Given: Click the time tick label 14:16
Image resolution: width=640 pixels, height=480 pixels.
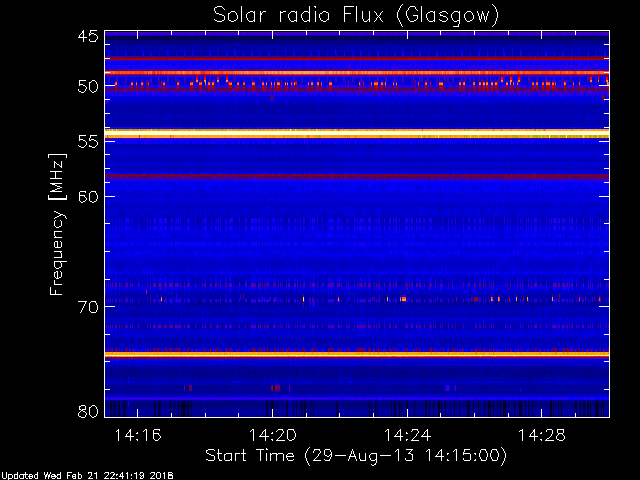Looking at the screenshot, I should pyautogui.click(x=138, y=436).
